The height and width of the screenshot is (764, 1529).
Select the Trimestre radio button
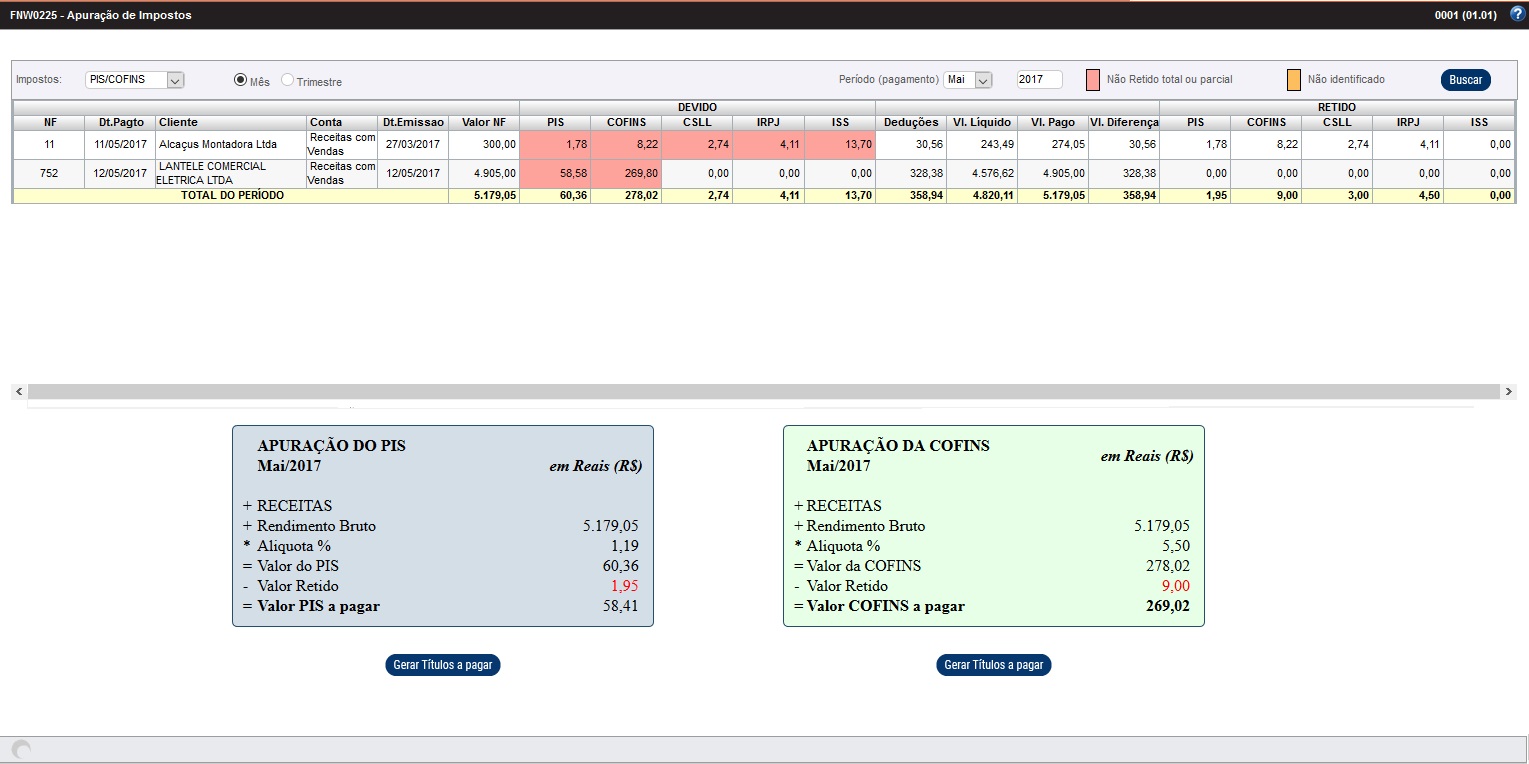click(x=288, y=80)
